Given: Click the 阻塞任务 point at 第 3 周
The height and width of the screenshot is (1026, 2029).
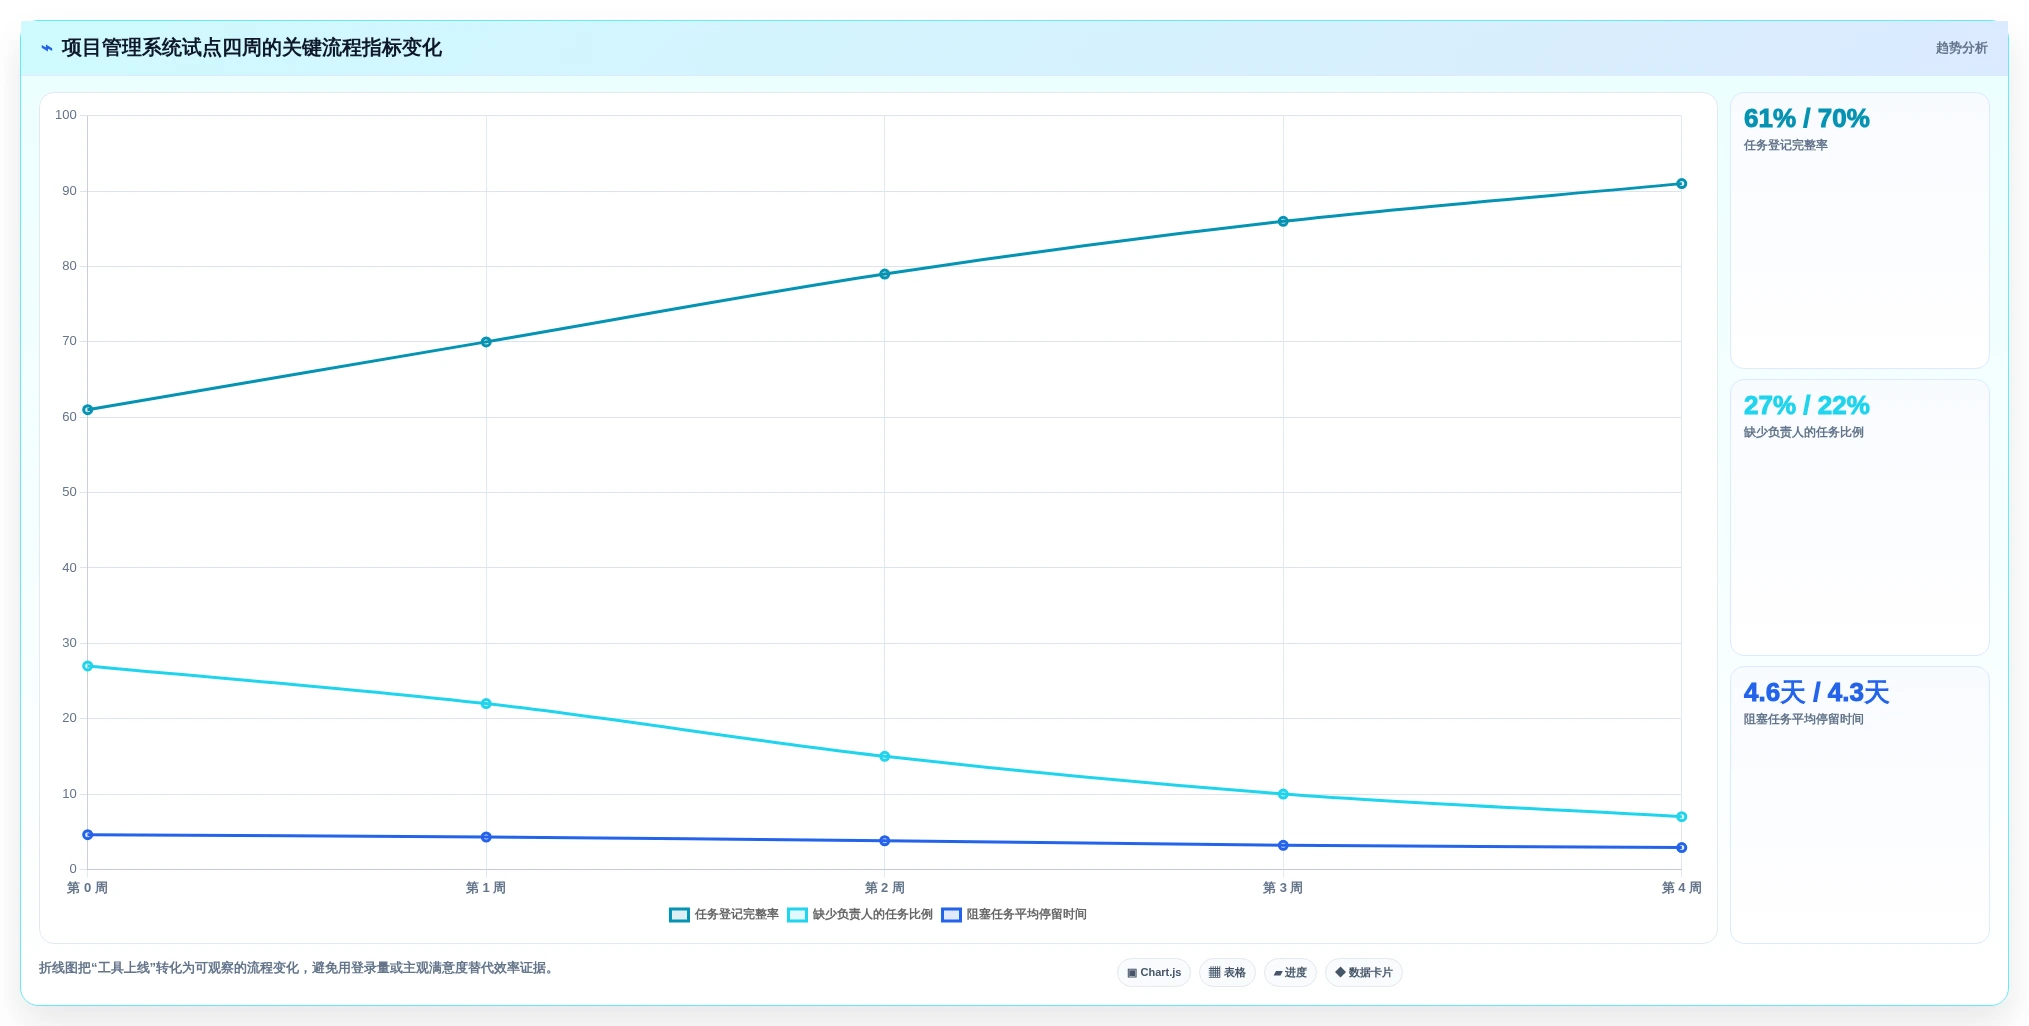Looking at the screenshot, I should tap(1283, 846).
